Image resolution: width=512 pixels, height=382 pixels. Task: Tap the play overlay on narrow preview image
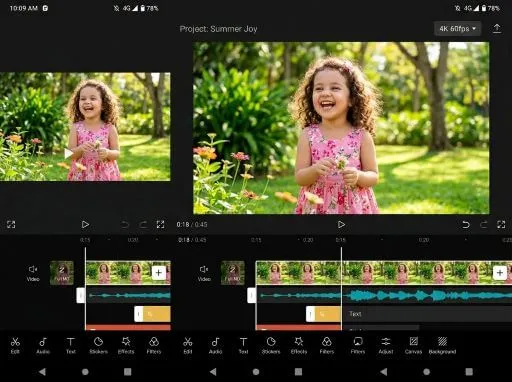68,153
